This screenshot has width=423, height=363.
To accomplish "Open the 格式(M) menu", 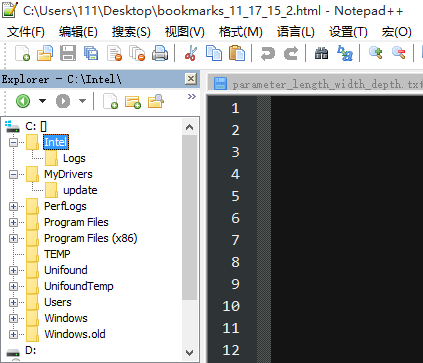I will [240, 32].
